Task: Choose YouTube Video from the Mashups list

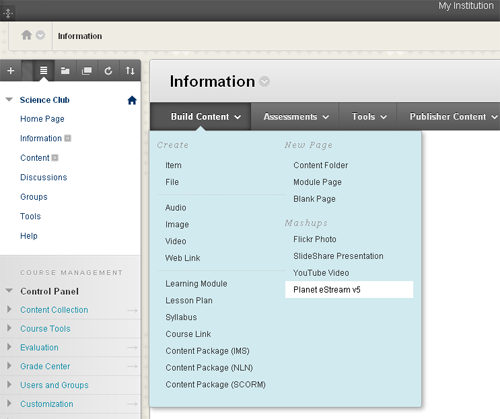Action: click(321, 273)
